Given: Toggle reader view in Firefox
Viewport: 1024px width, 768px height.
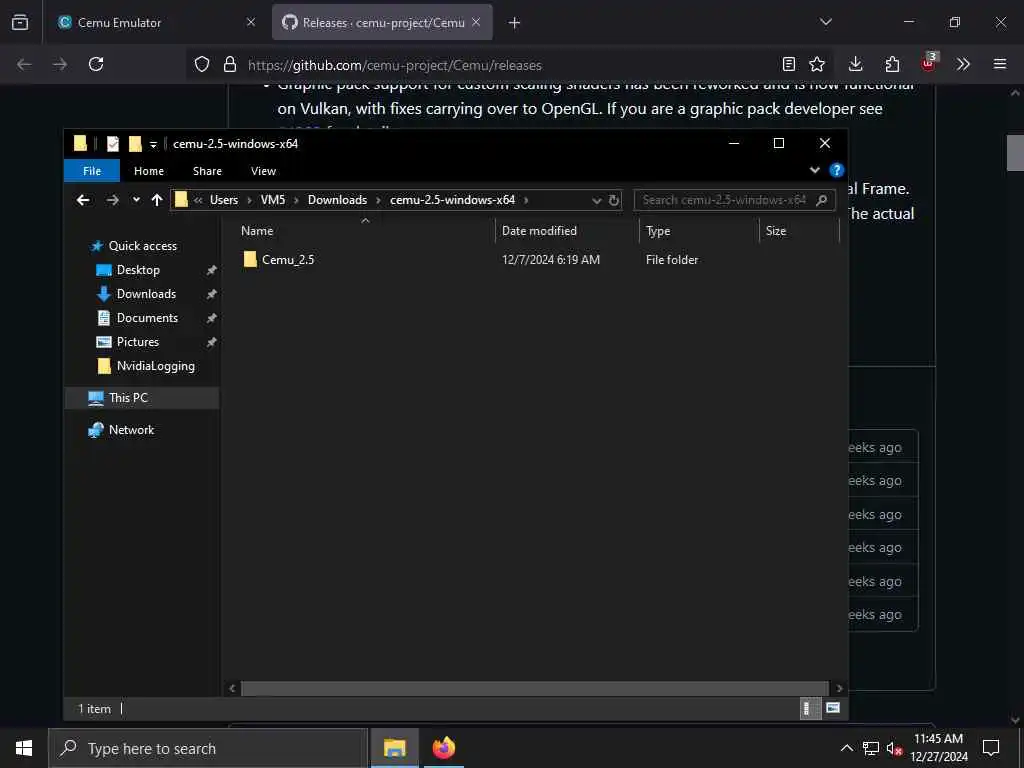Looking at the screenshot, I should tap(789, 64).
